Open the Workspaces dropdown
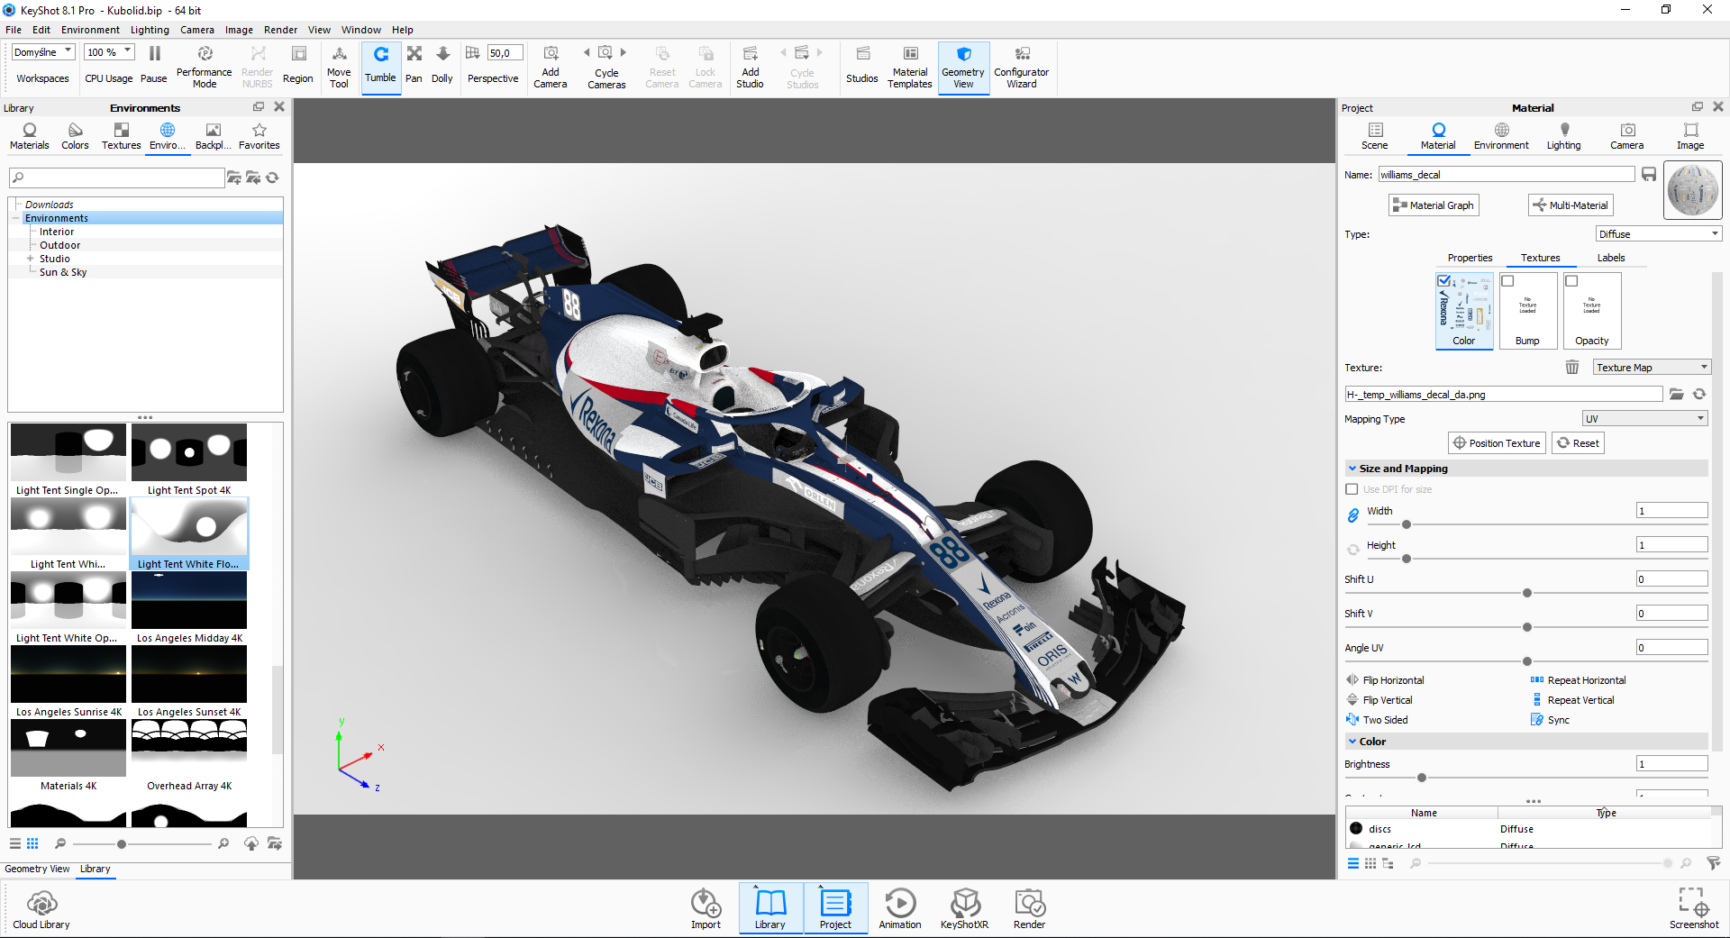1730x938 pixels. pyautogui.click(x=43, y=53)
